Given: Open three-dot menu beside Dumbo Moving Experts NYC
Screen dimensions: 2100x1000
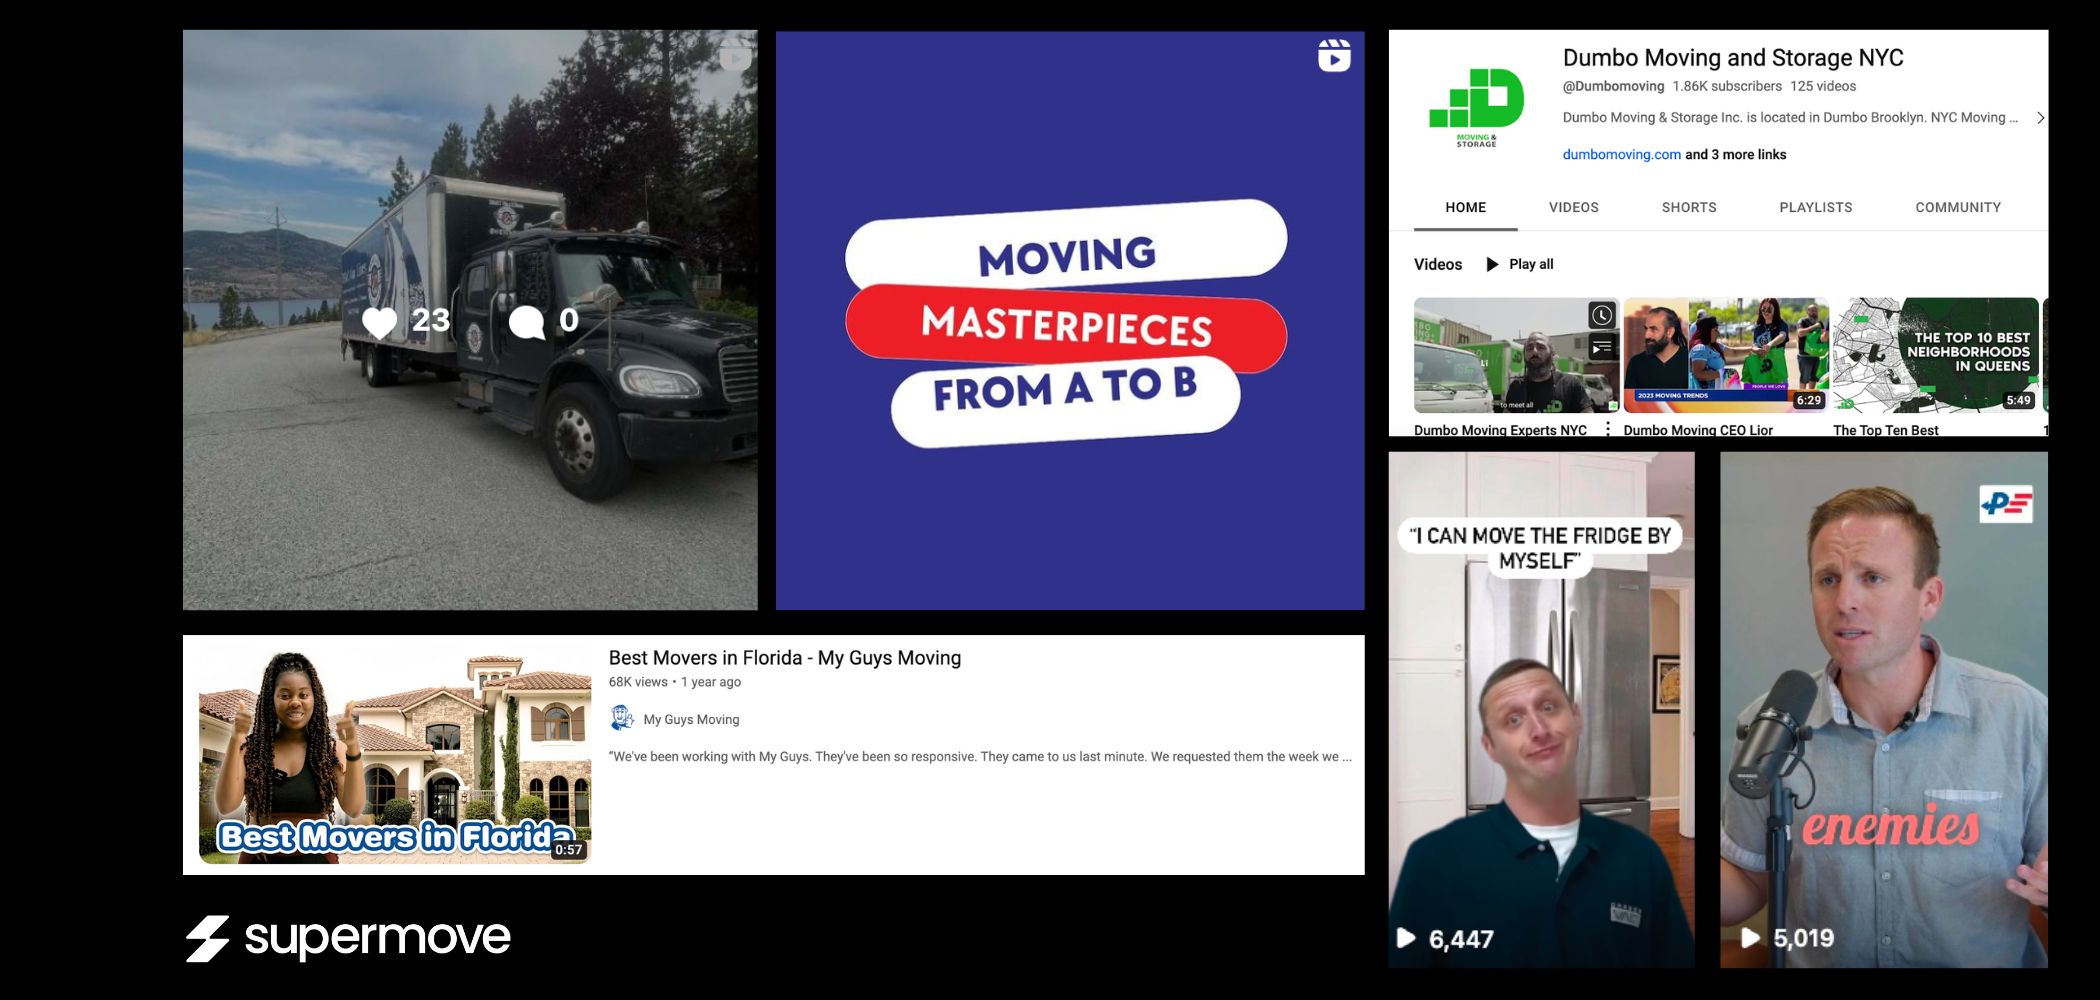Looking at the screenshot, I should point(1608,429).
